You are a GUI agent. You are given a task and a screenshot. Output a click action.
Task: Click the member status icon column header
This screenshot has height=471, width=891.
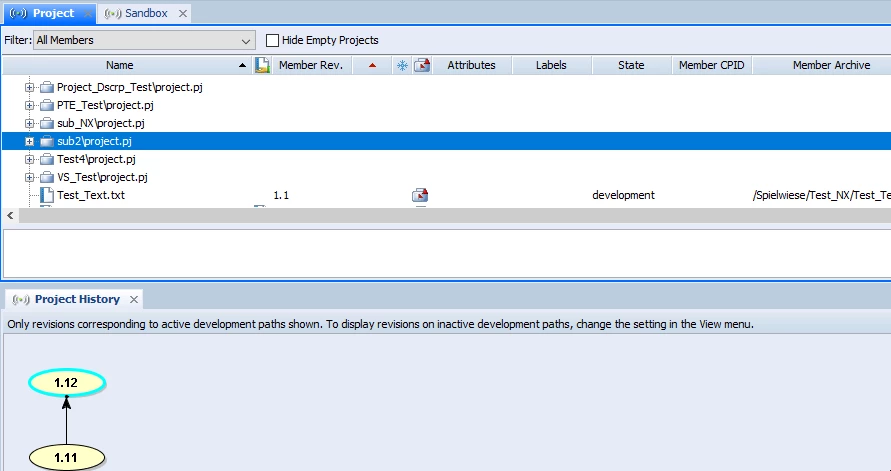[x=261, y=65]
